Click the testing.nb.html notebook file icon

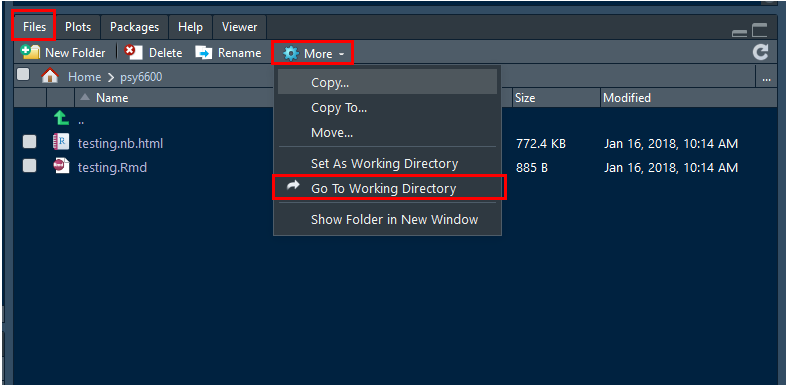pos(61,142)
